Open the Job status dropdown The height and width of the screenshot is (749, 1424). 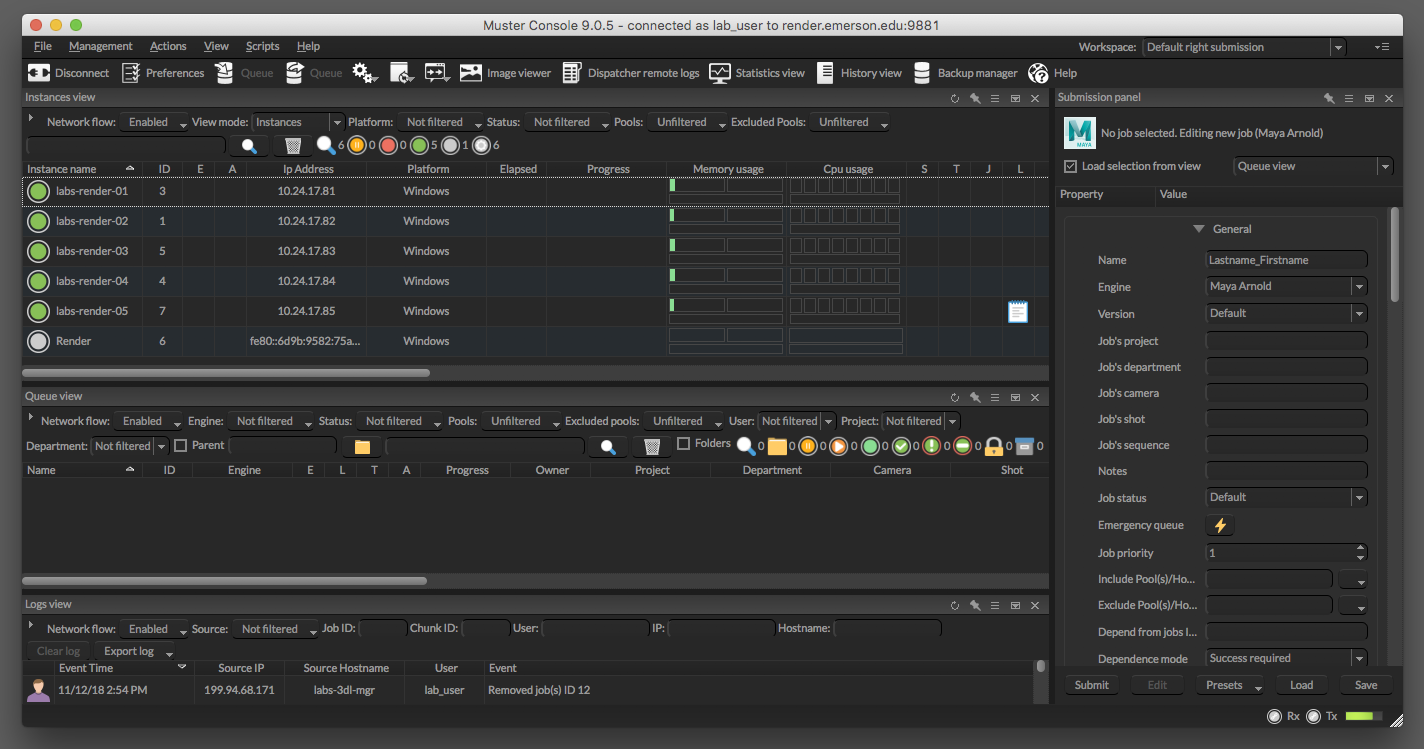1286,497
